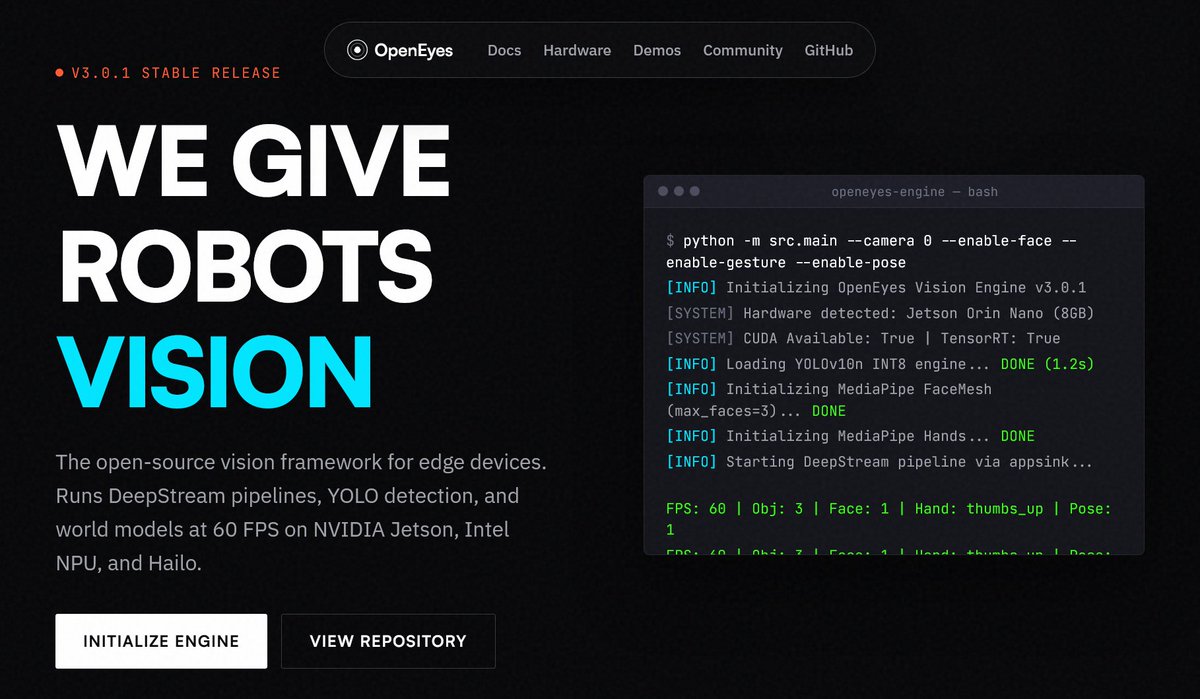This screenshot has height=699, width=1200.
Task: Click the 'CUDA Available: True' line
Action: pyautogui.click(x=863, y=338)
